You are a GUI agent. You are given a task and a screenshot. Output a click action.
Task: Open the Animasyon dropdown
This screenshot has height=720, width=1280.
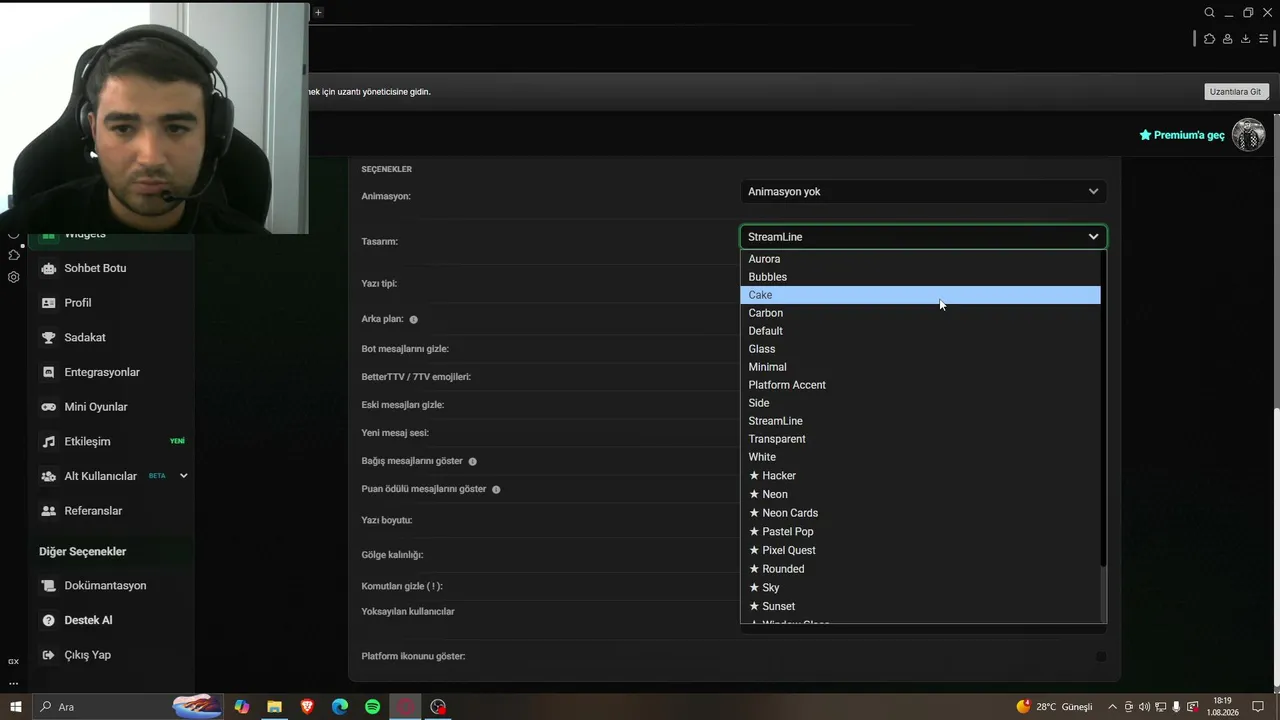923,192
